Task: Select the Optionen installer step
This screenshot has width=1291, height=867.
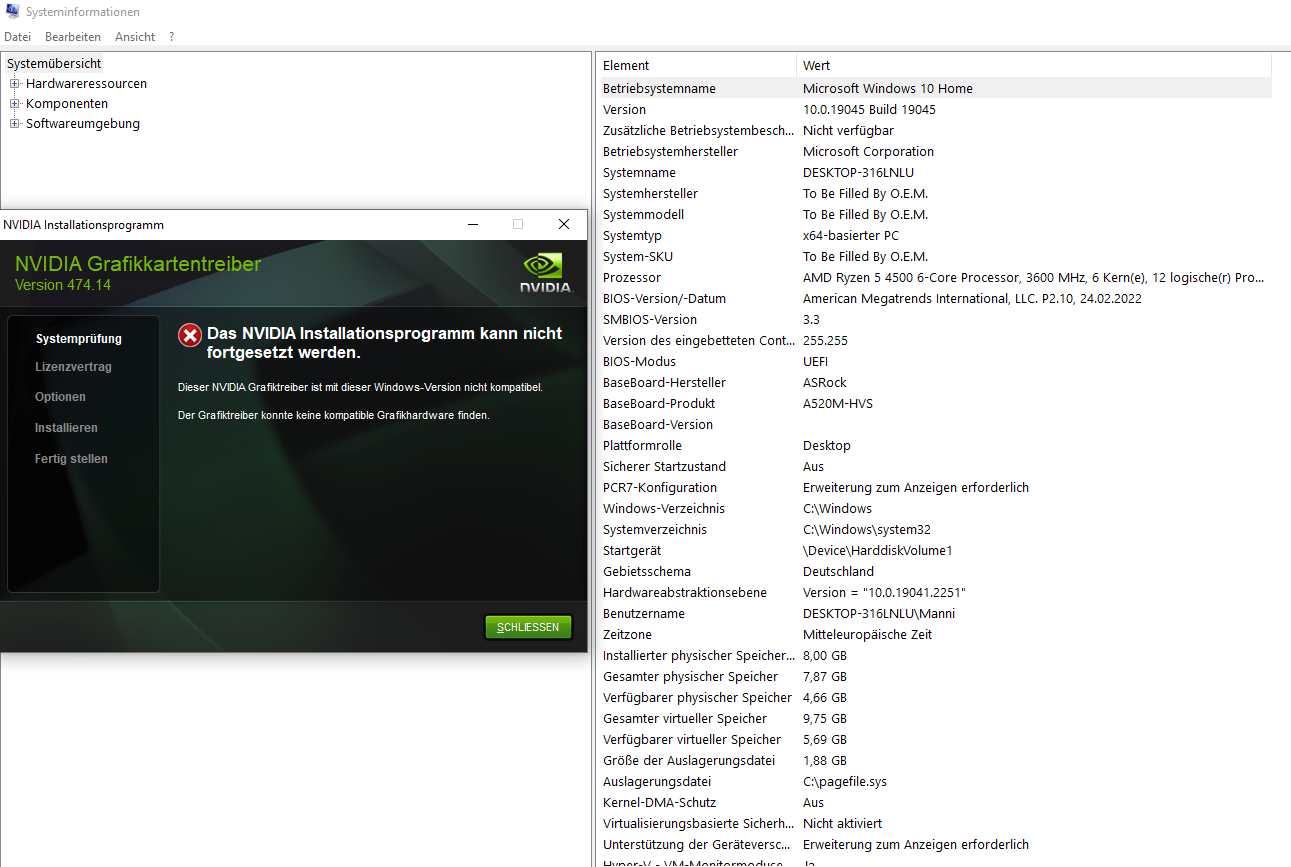Action: pyautogui.click(x=60, y=397)
